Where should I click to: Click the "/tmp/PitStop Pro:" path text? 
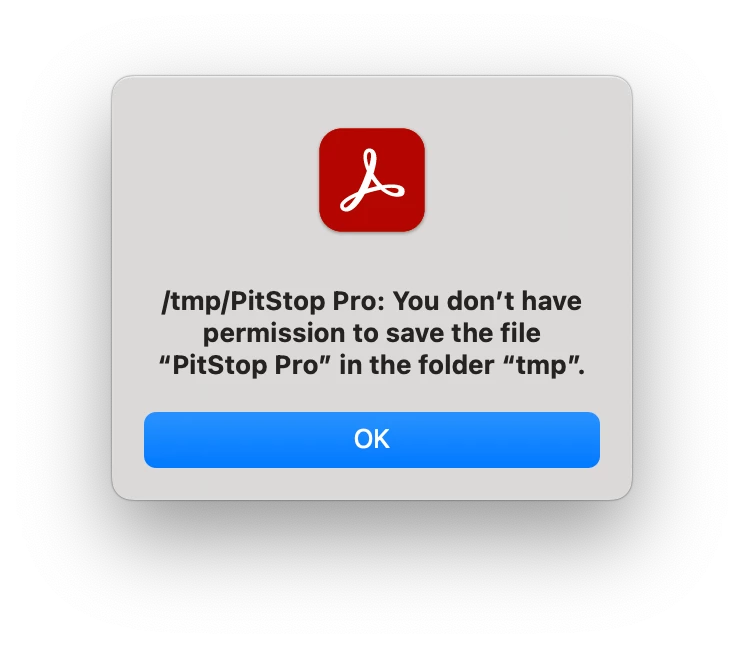click(x=273, y=301)
